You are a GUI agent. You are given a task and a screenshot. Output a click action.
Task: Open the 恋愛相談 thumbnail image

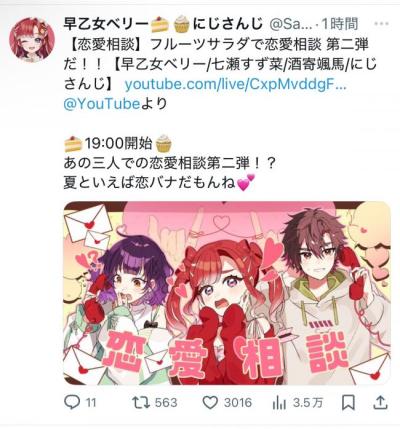227,293
